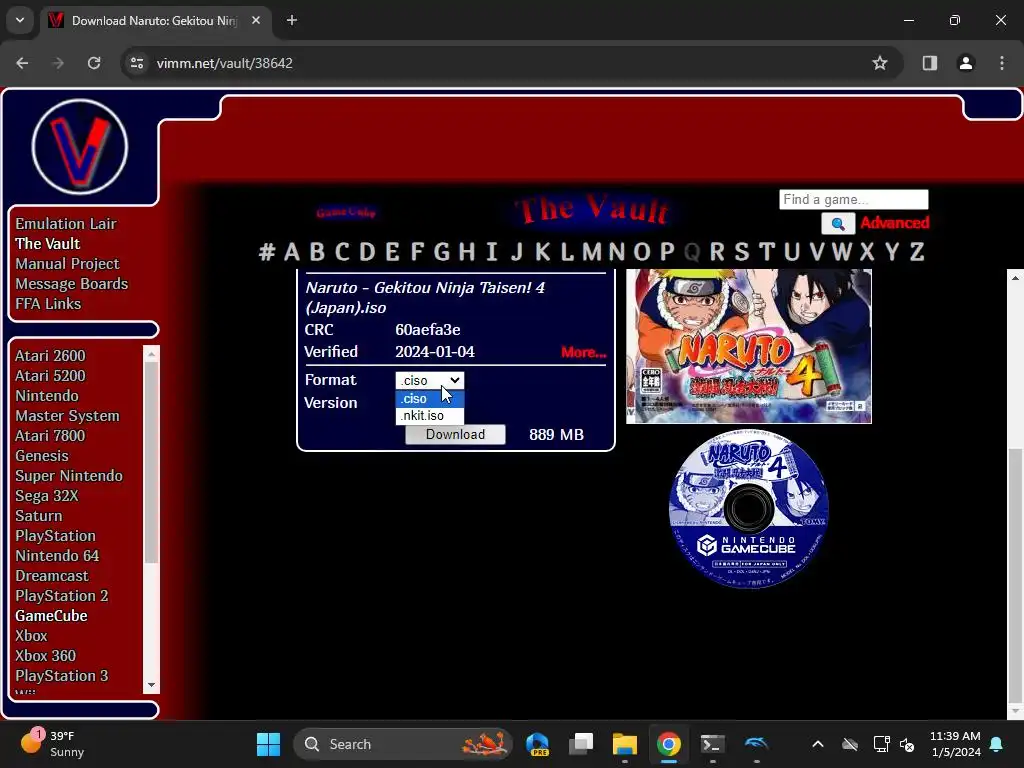Open a new browser tab
Viewport: 1024px width, 768px height.
(x=292, y=20)
